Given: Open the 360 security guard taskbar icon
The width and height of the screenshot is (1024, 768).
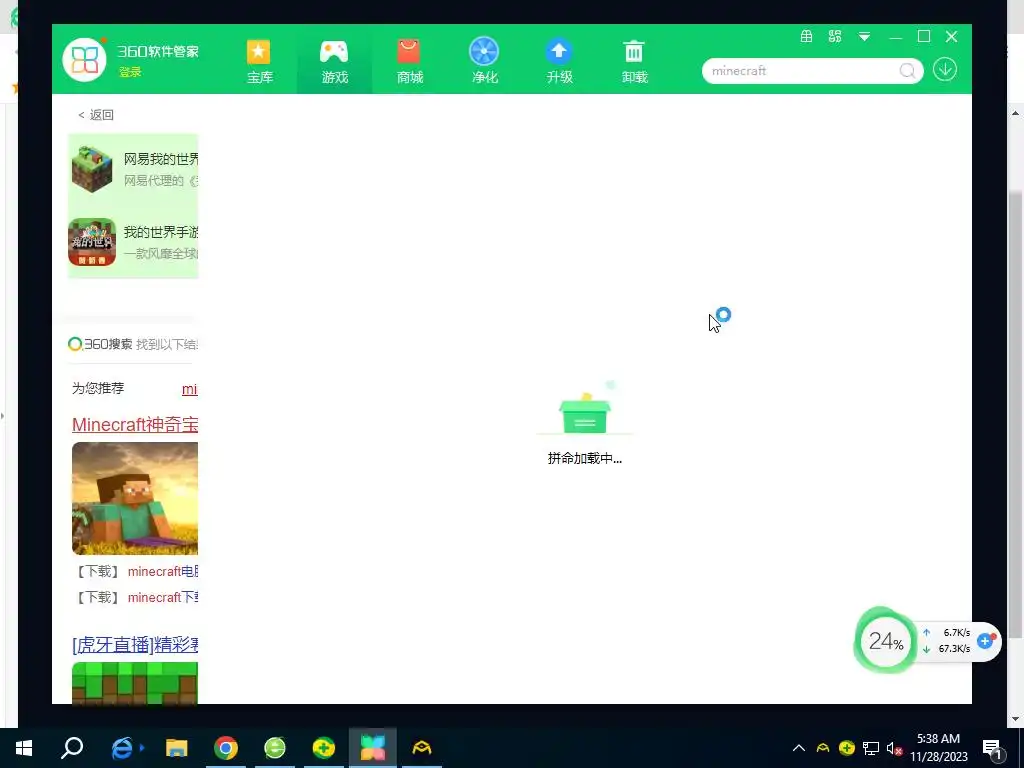Looking at the screenshot, I should click(x=324, y=748).
